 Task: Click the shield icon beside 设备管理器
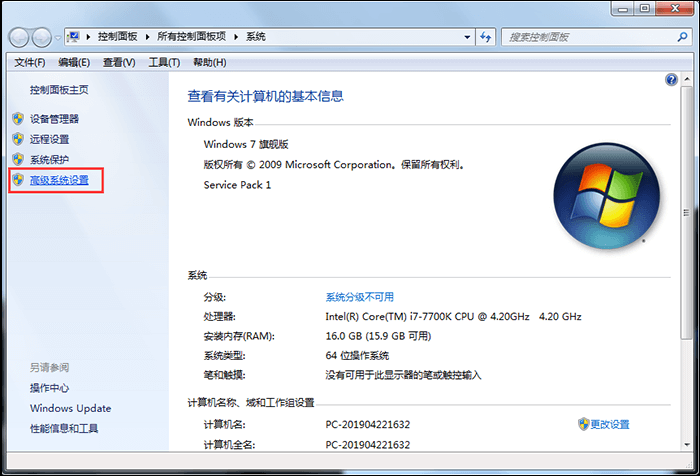(18, 119)
